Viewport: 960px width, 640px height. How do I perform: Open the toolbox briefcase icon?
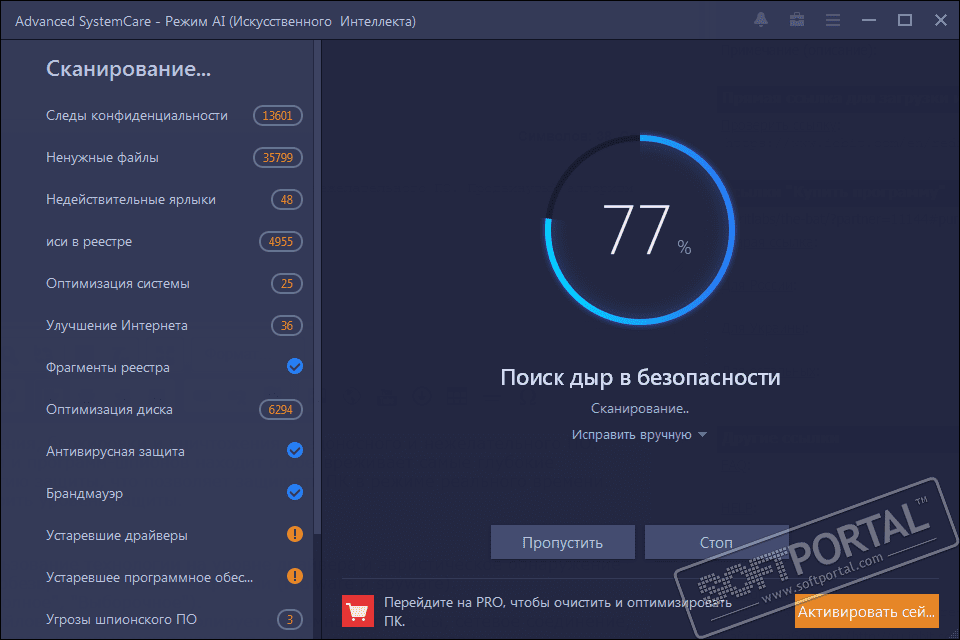coord(797,20)
